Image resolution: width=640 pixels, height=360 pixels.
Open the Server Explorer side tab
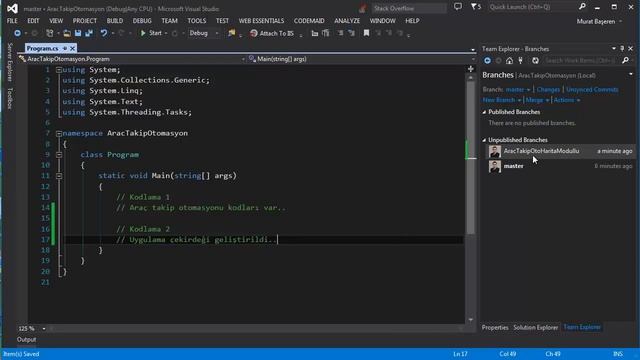[x=10, y=62]
